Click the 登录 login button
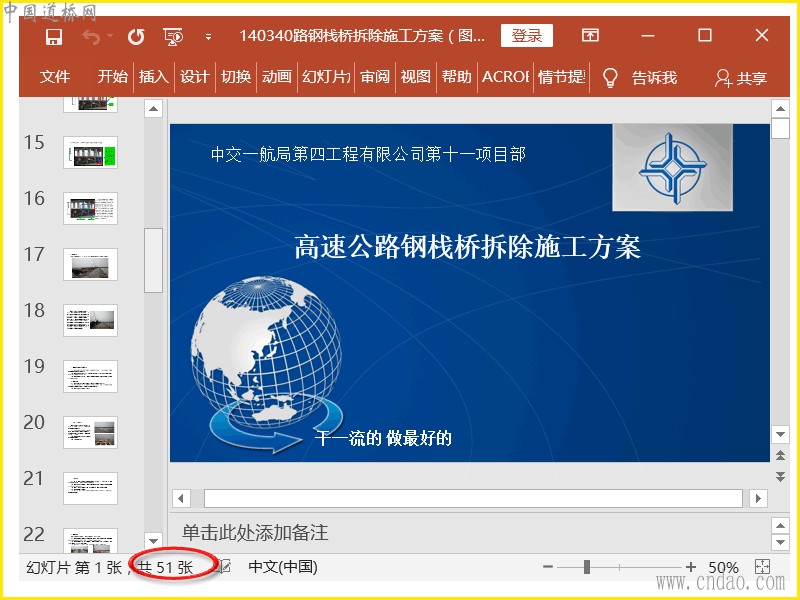Viewport: 800px width, 600px height. pyautogui.click(x=527, y=36)
